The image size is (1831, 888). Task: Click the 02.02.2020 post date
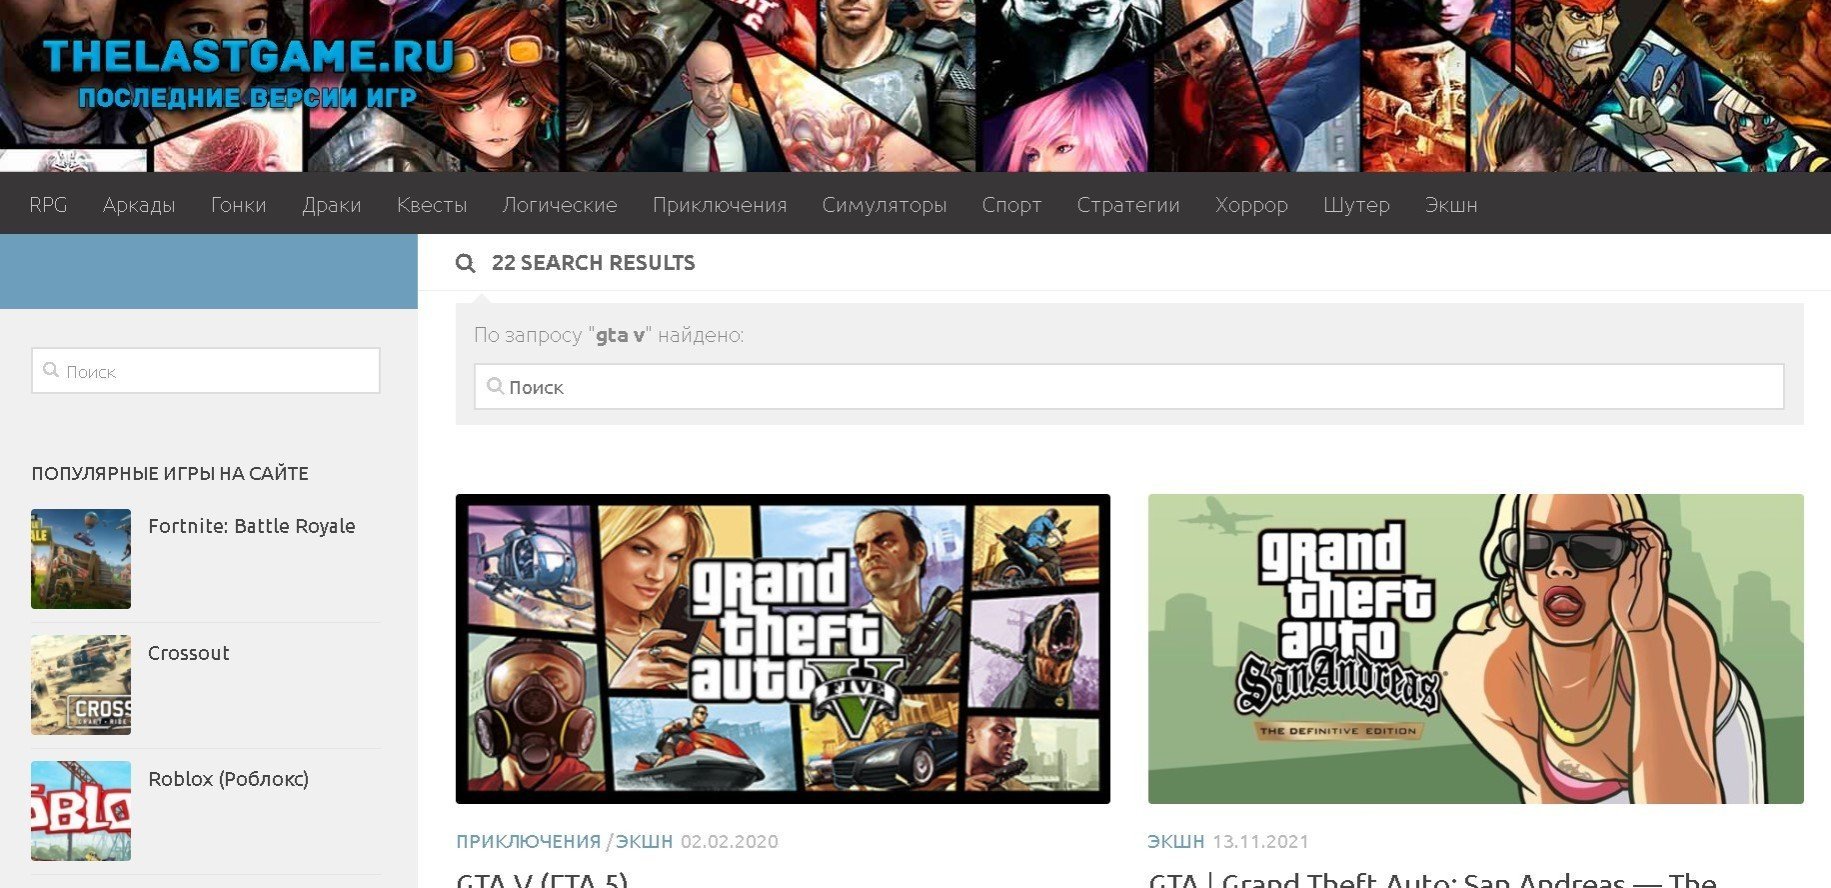coord(729,842)
